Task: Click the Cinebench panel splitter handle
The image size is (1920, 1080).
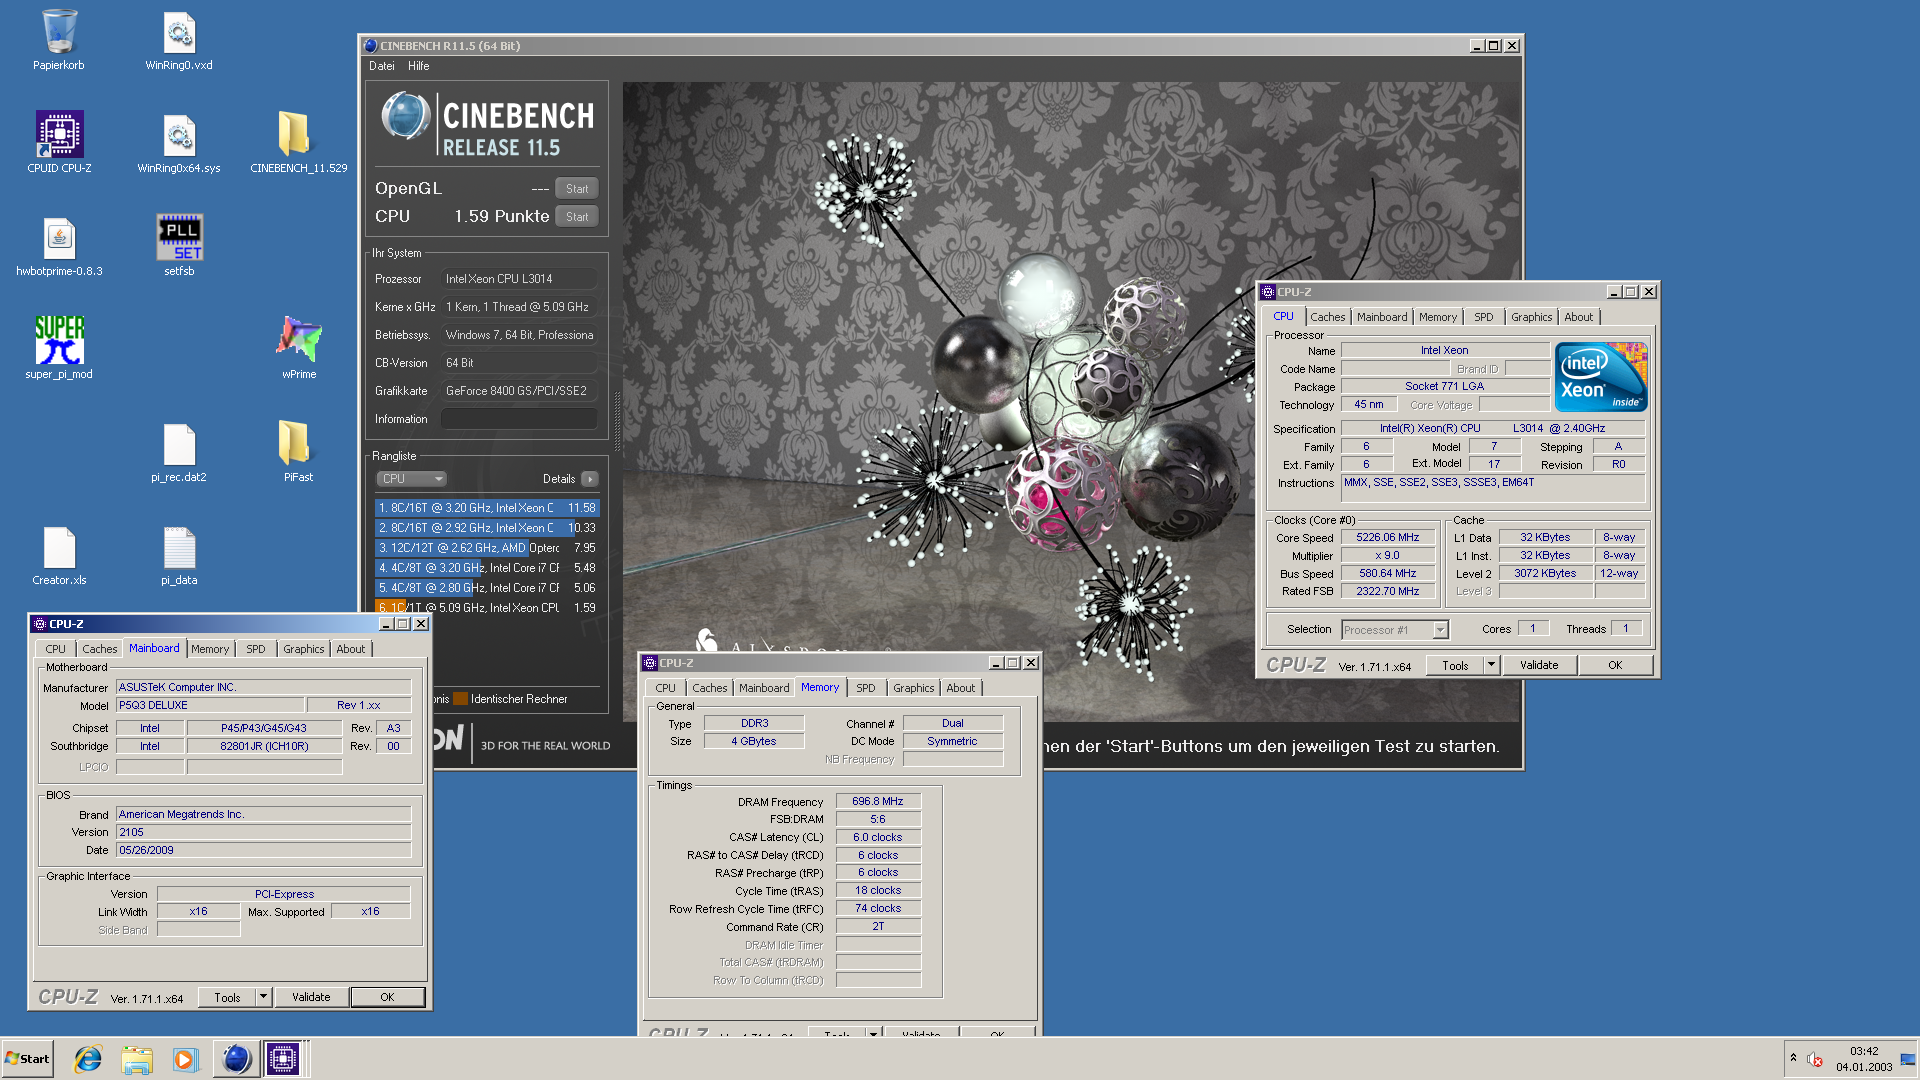Action: click(x=616, y=422)
